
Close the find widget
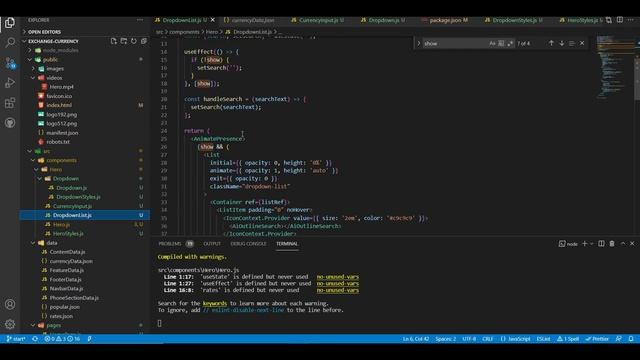point(582,43)
